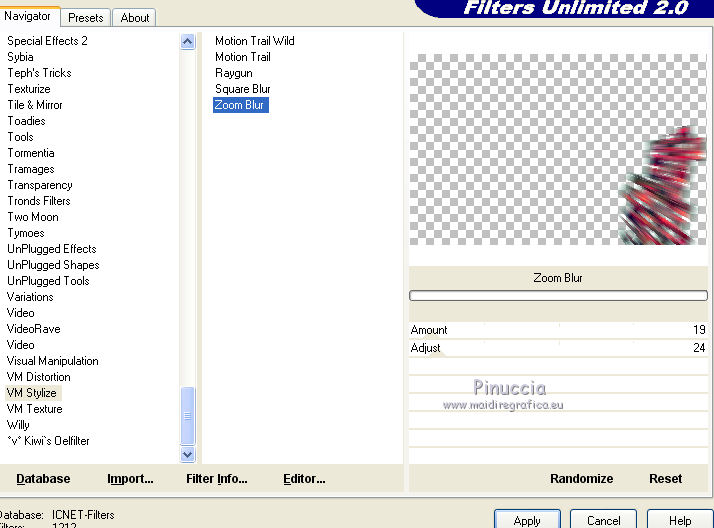Select the Tramages category
This screenshot has width=714, height=528.
pyautogui.click(x=31, y=169)
